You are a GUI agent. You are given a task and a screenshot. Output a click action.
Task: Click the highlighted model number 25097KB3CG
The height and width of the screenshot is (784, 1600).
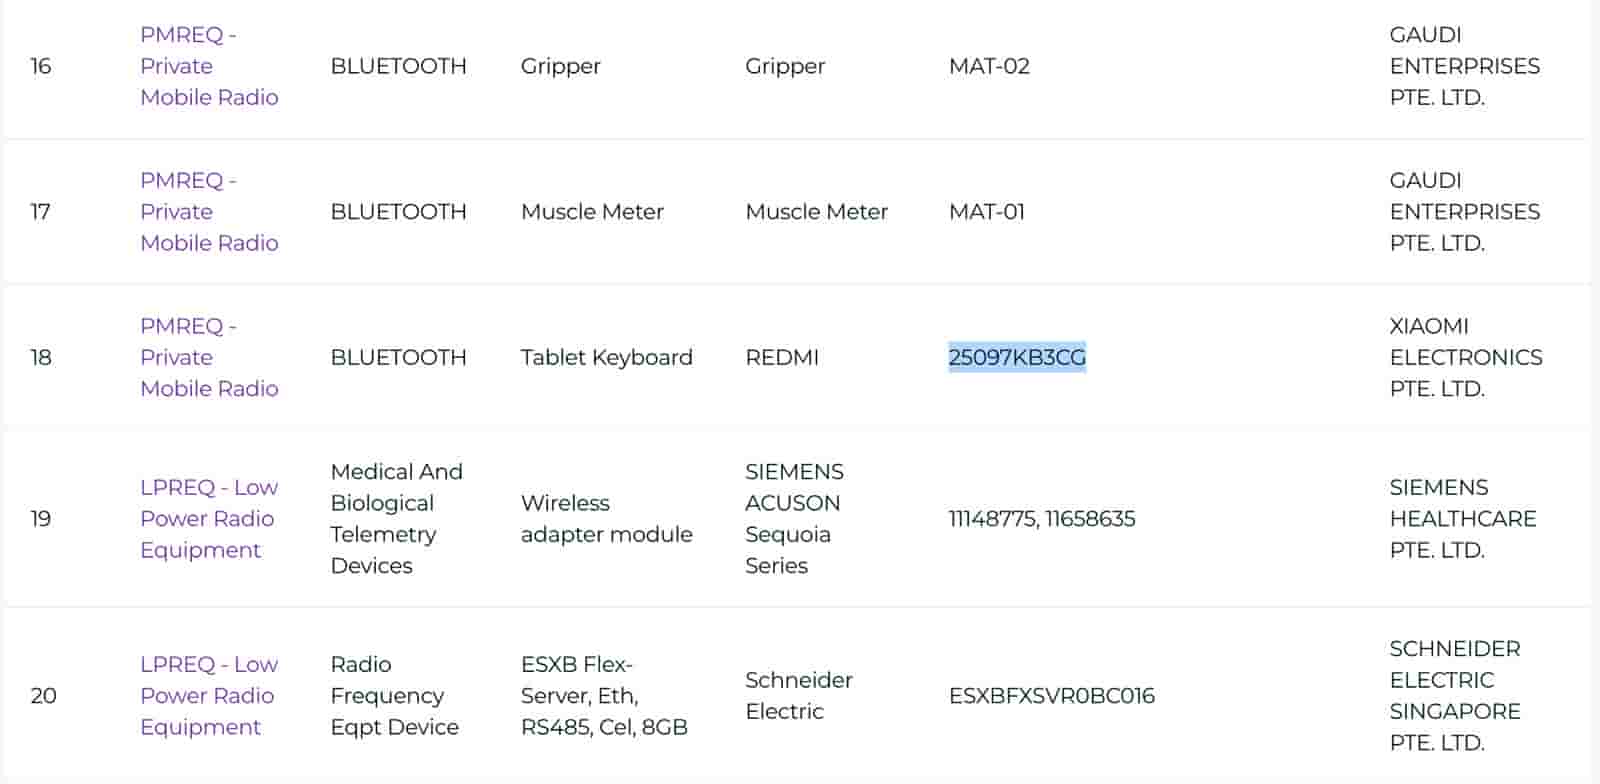(1016, 357)
